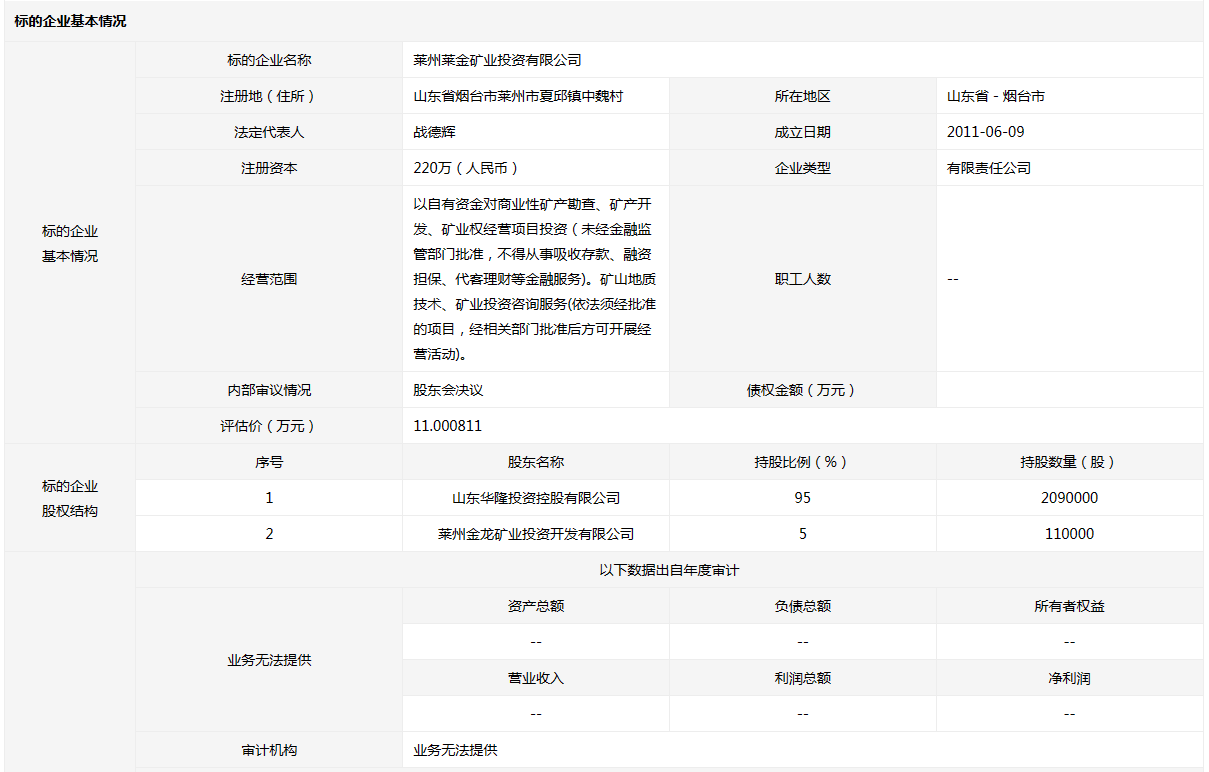Select the 所在地区 label

tap(803, 96)
